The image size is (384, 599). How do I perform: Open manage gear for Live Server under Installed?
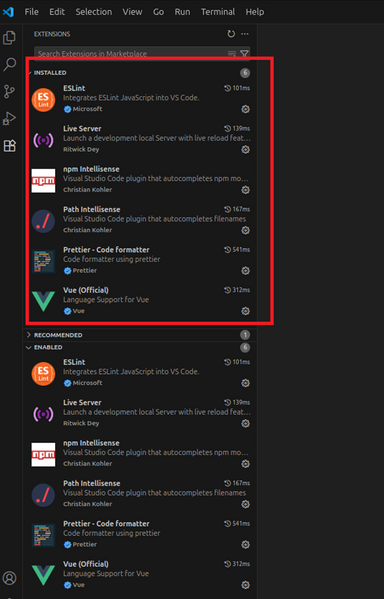coord(245,150)
